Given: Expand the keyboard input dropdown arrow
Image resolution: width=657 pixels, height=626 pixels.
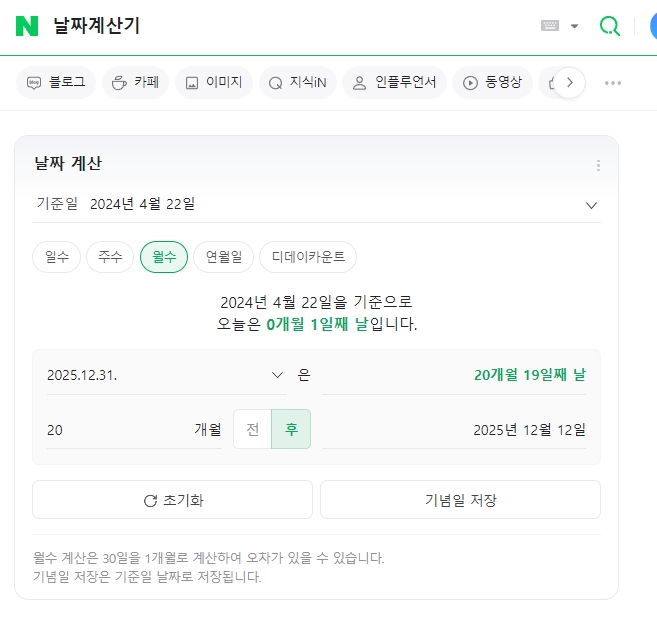Looking at the screenshot, I should pyautogui.click(x=575, y=26).
